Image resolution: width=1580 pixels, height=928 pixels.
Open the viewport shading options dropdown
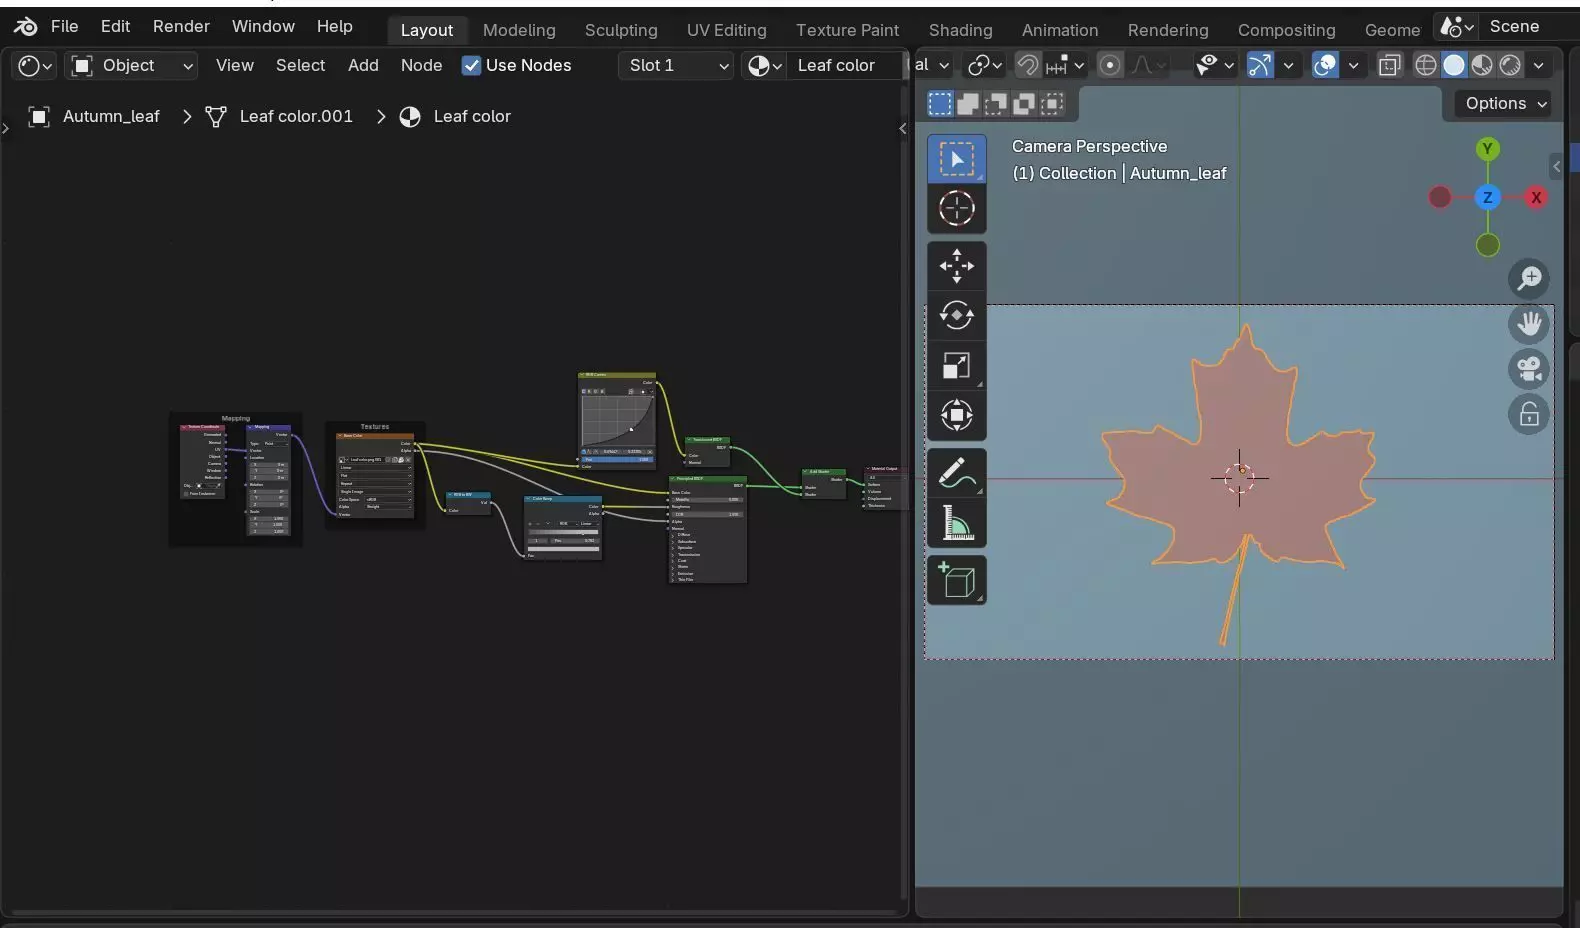[x=1539, y=66]
